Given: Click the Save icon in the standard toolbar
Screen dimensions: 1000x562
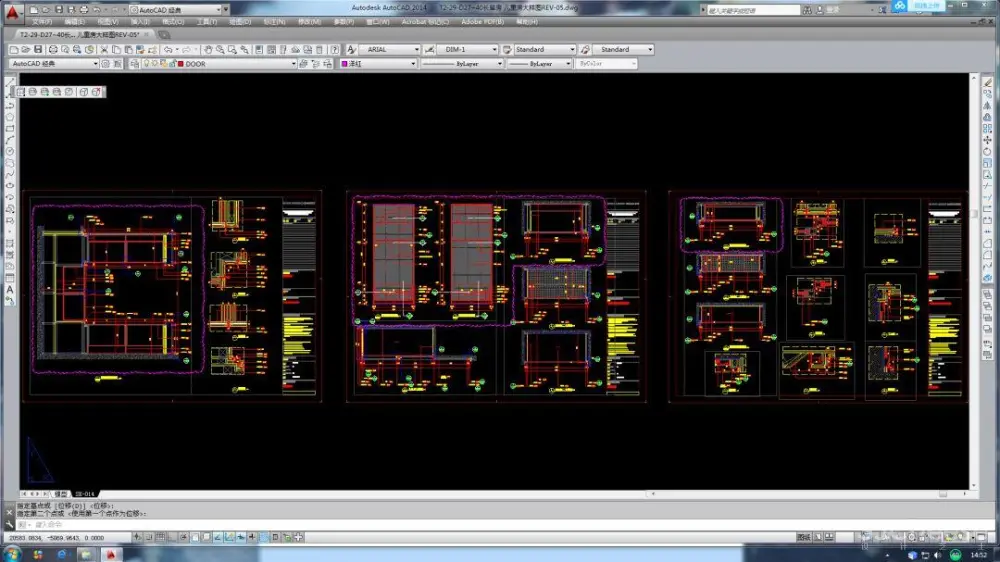Looking at the screenshot, I should click(x=37, y=49).
